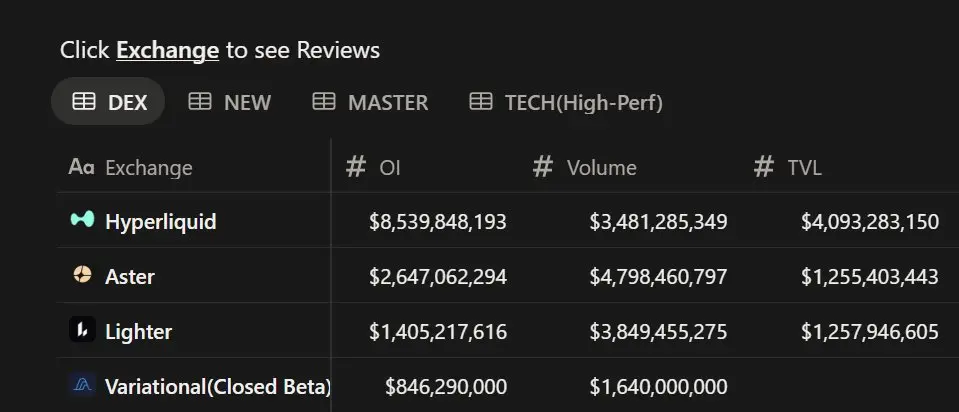Click the Hyperliquid logo icon
Image resolution: width=959 pixels, height=412 pixels.
(82, 219)
